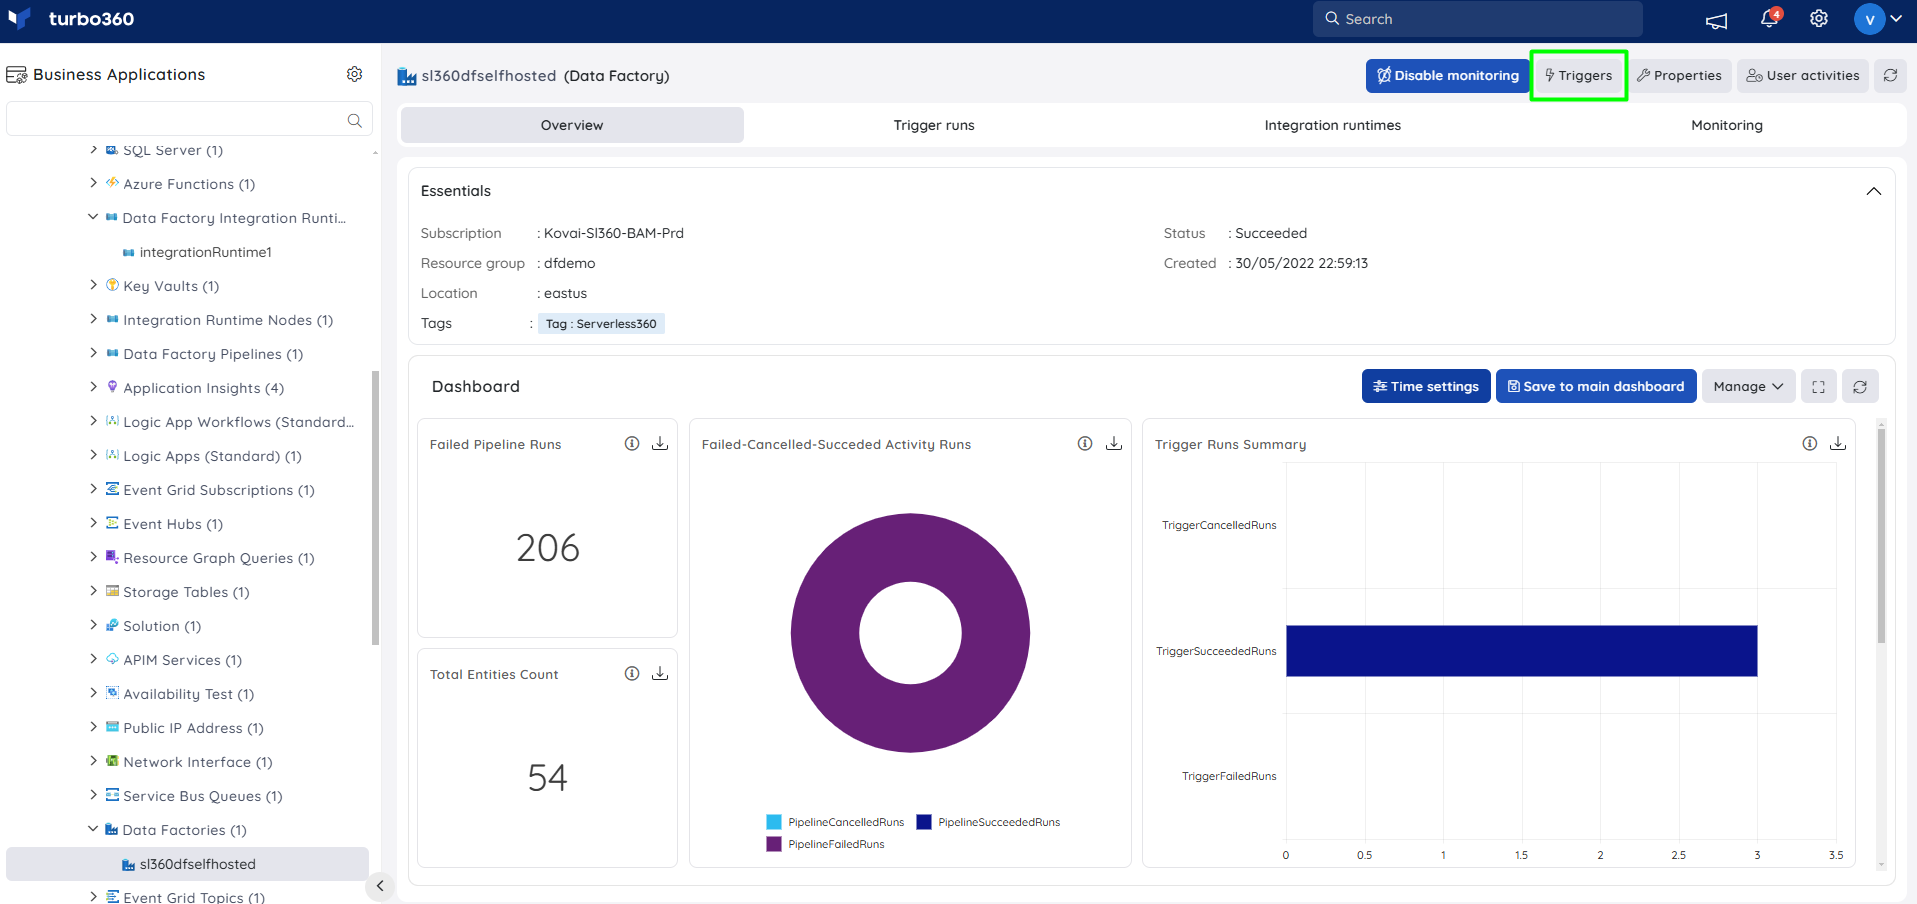The width and height of the screenshot is (1917, 904).
Task: Open the notifications bell
Action: (1770, 18)
